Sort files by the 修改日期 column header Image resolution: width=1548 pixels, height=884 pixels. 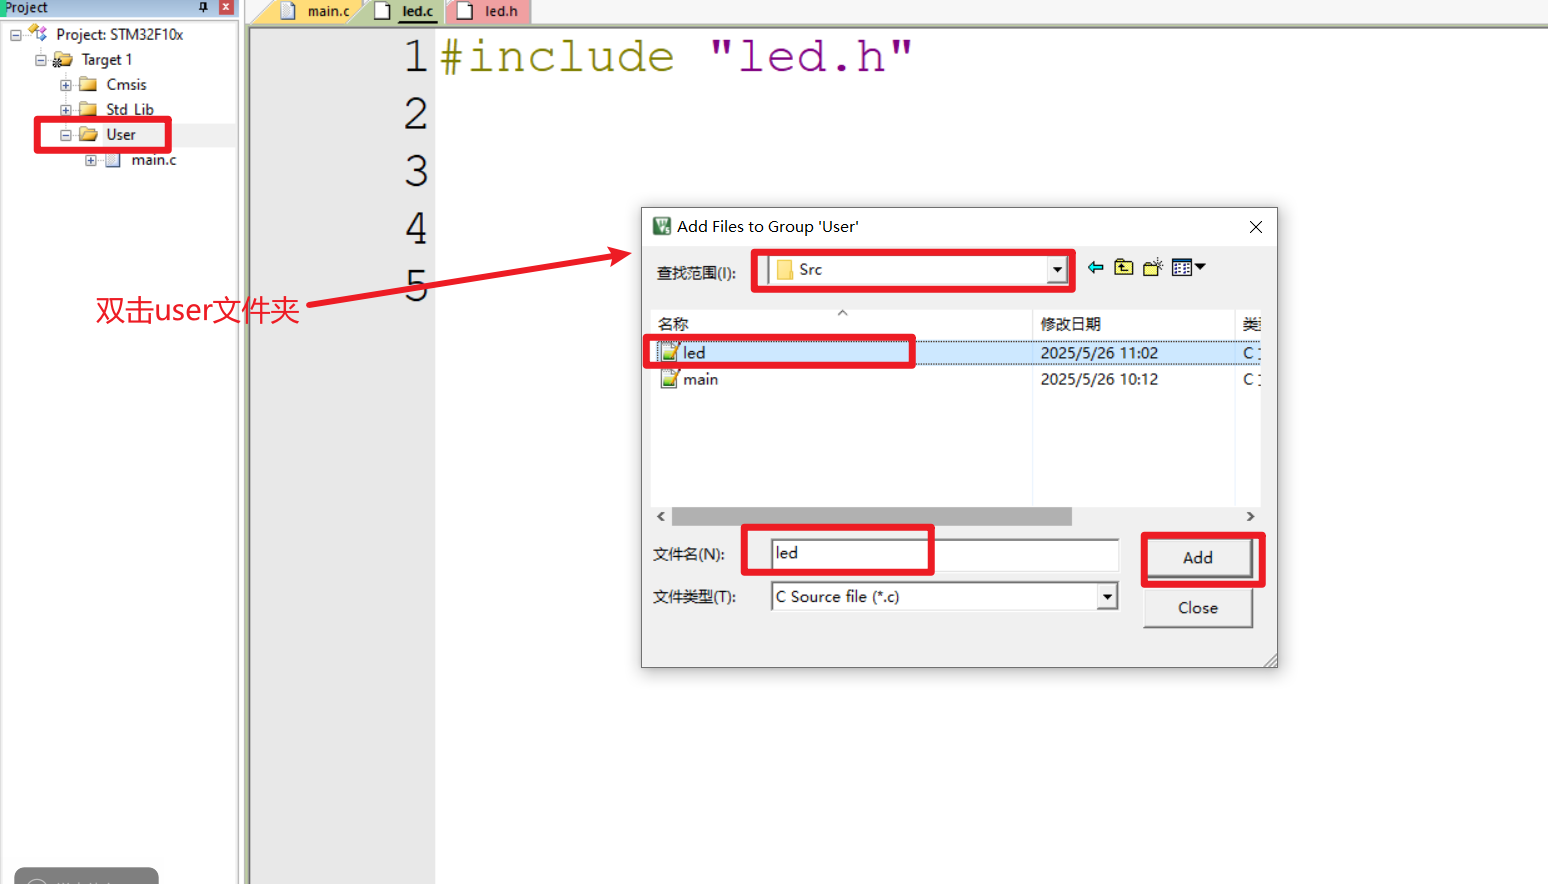coord(1134,324)
